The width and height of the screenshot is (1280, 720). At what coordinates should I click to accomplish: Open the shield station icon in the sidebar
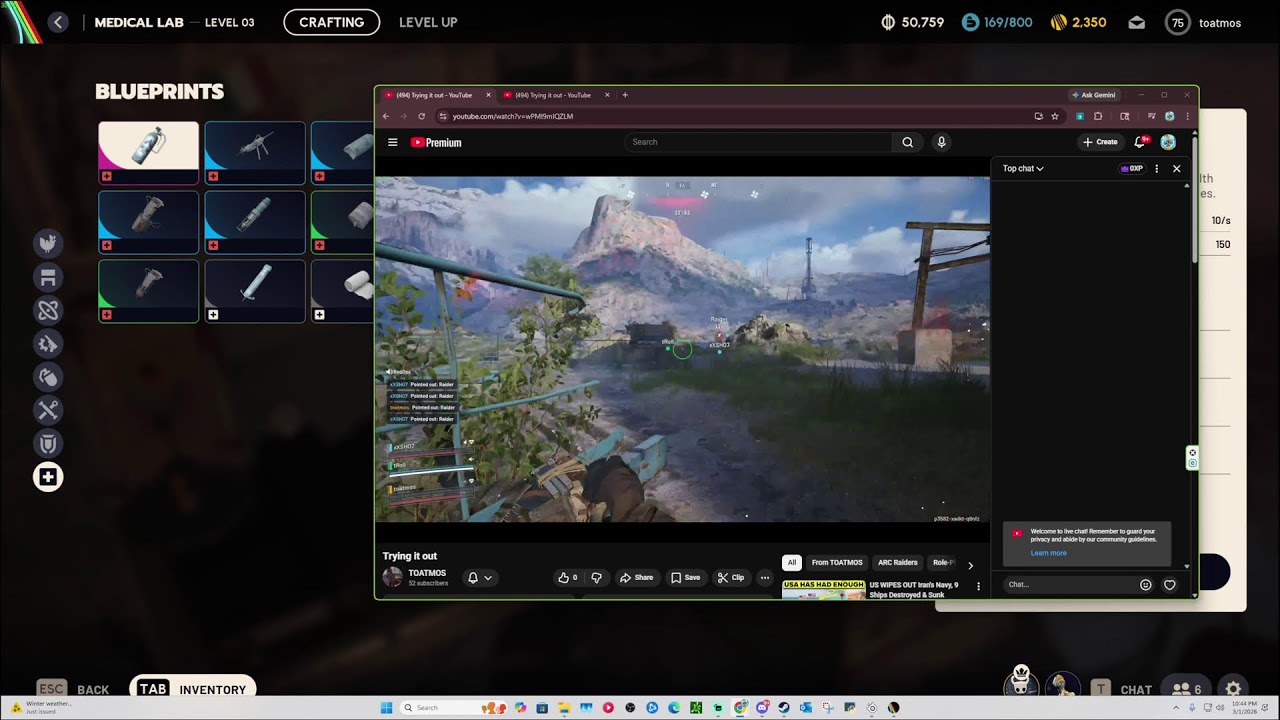pos(48,443)
